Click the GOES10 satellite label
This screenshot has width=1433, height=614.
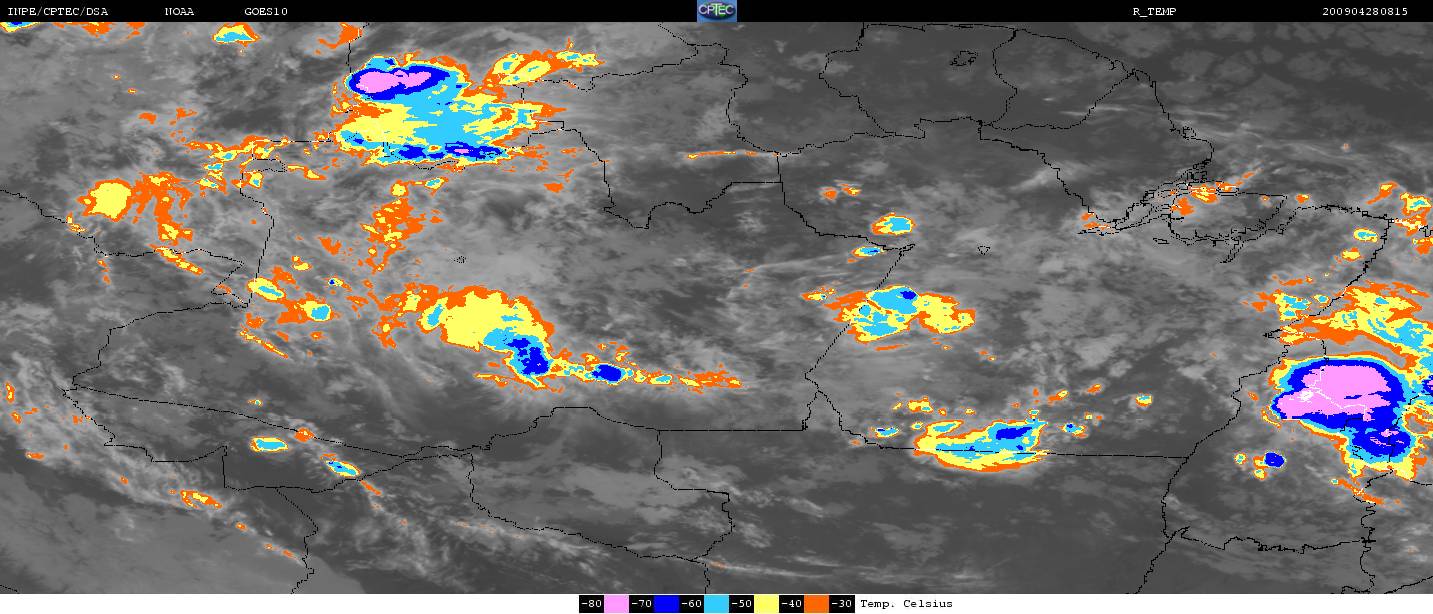(x=266, y=12)
